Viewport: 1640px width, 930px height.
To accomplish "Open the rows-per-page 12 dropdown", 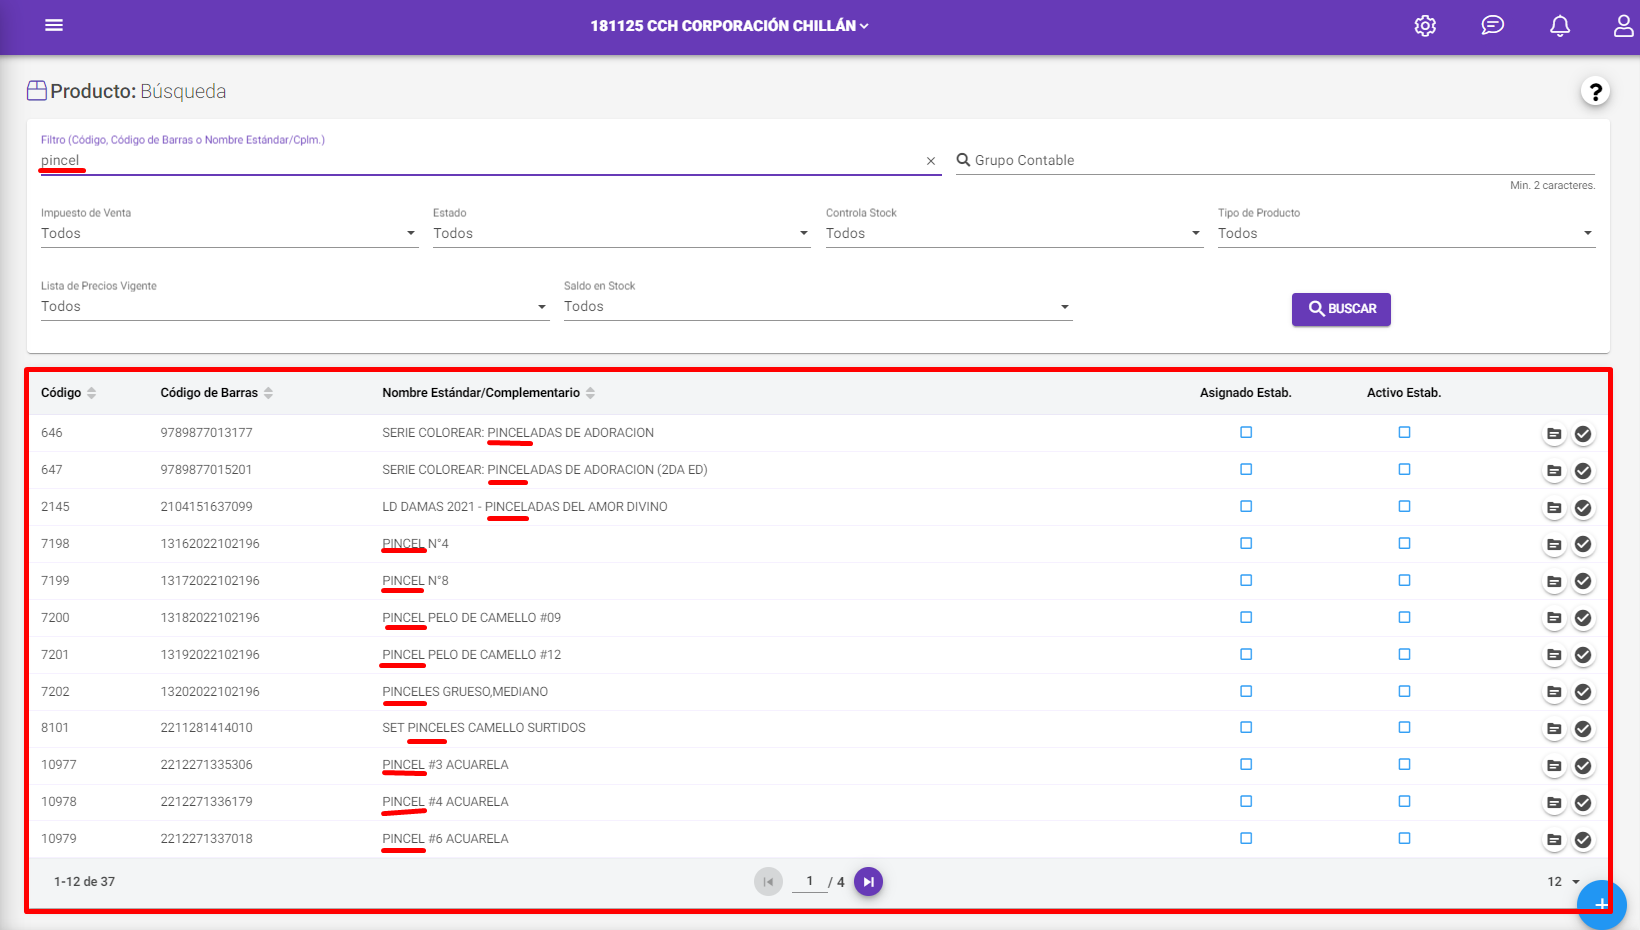I will (1564, 882).
